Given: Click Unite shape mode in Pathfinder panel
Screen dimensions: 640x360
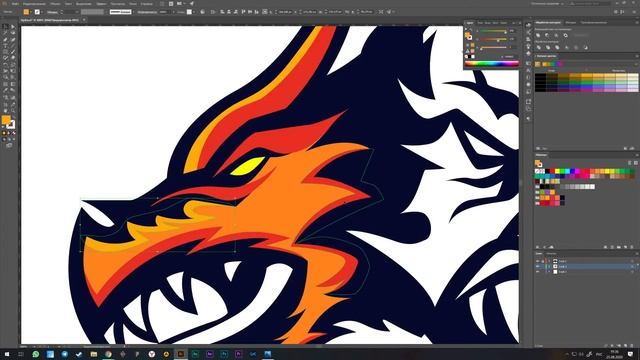Looking at the screenshot, I should (538, 36).
